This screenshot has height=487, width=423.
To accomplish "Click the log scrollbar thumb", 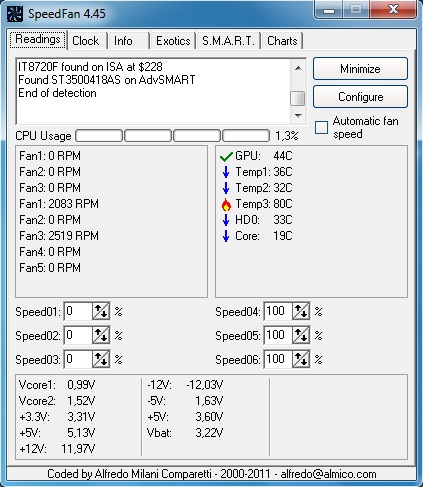I will [298, 99].
